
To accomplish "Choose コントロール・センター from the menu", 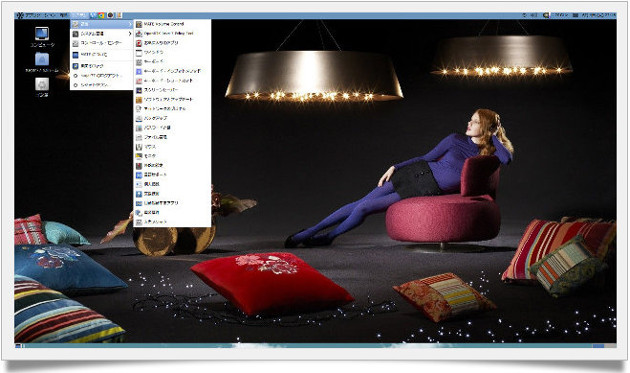I will coord(102,43).
